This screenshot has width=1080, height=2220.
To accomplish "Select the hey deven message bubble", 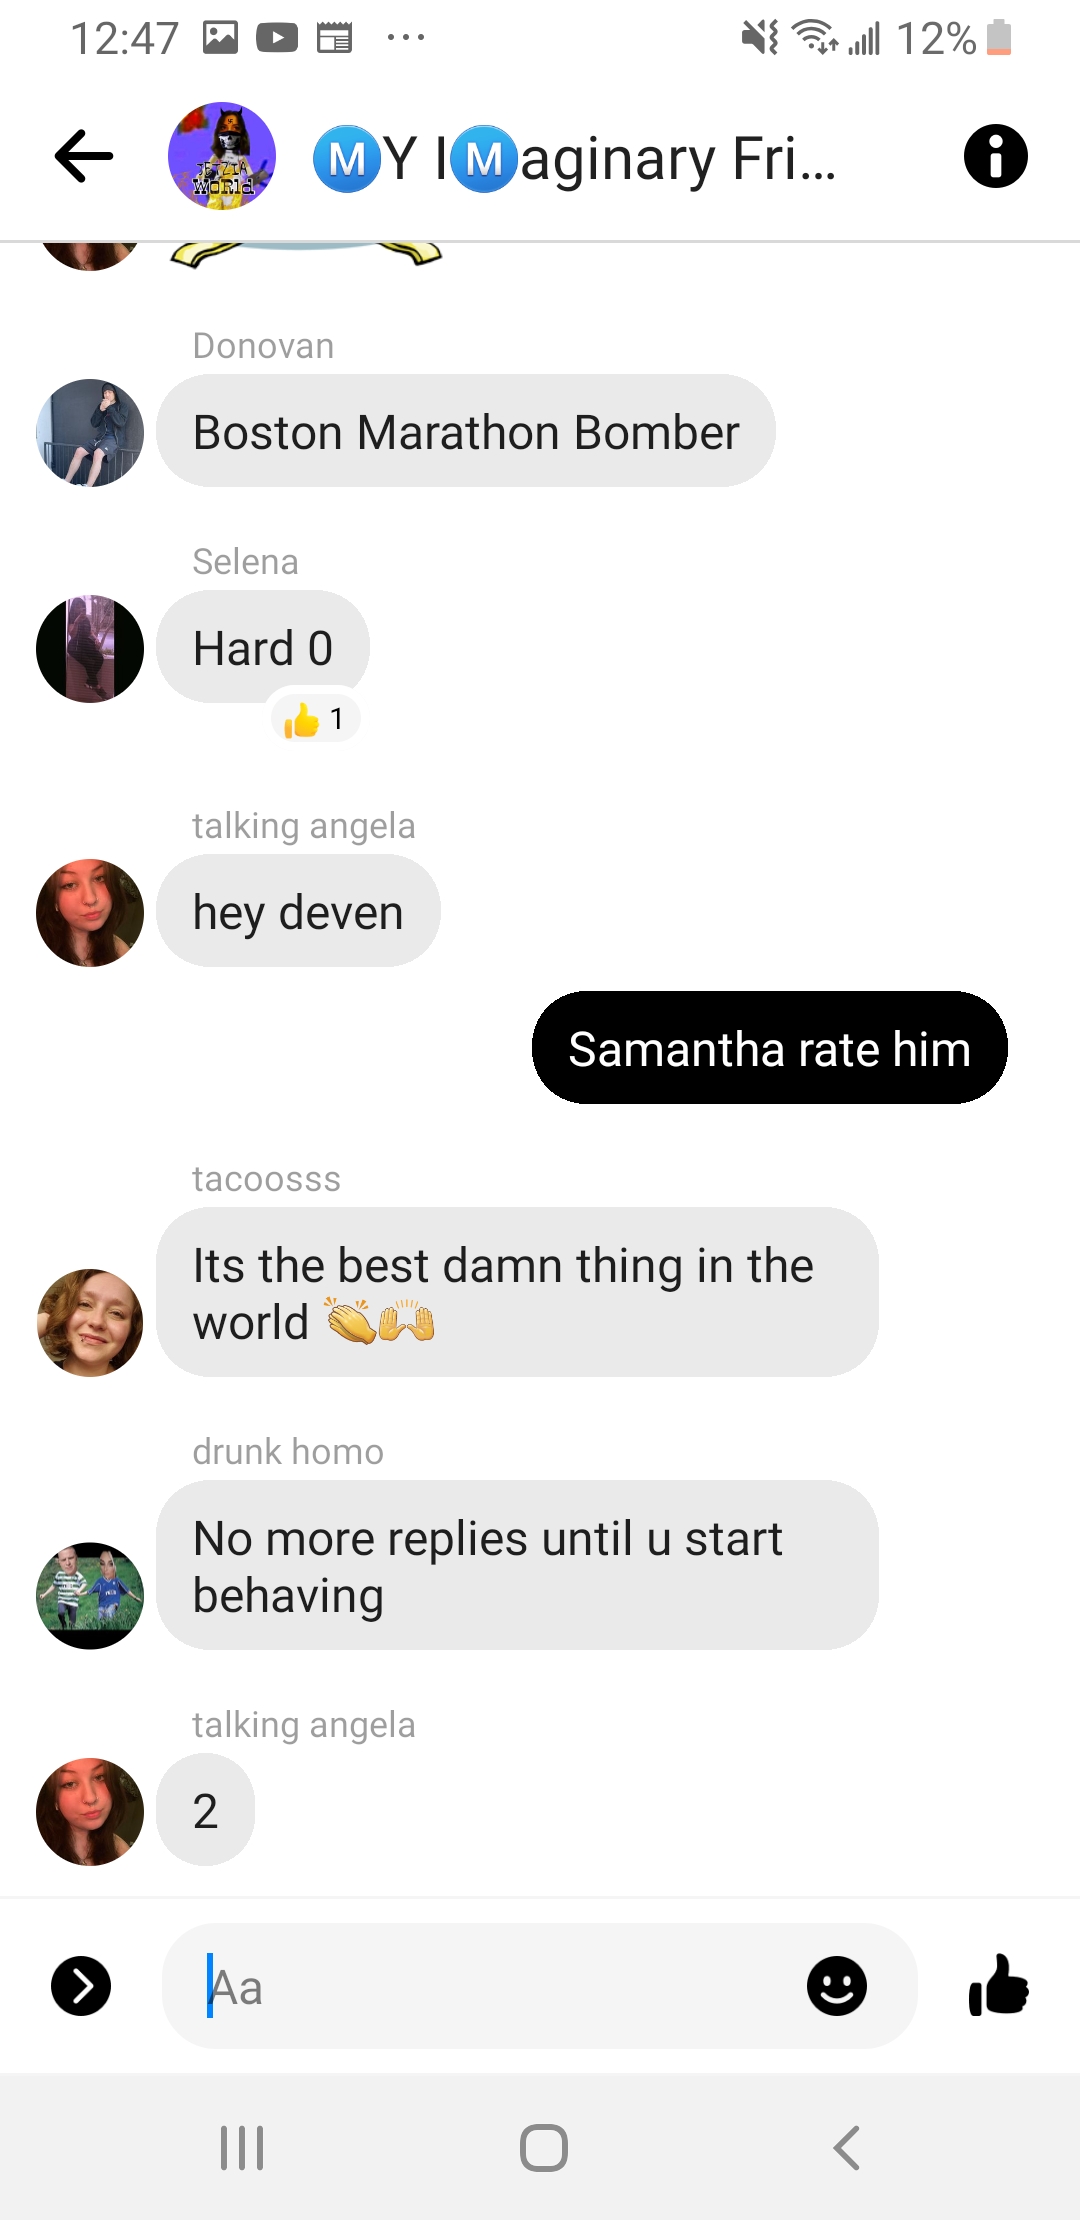I will coord(299,911).
